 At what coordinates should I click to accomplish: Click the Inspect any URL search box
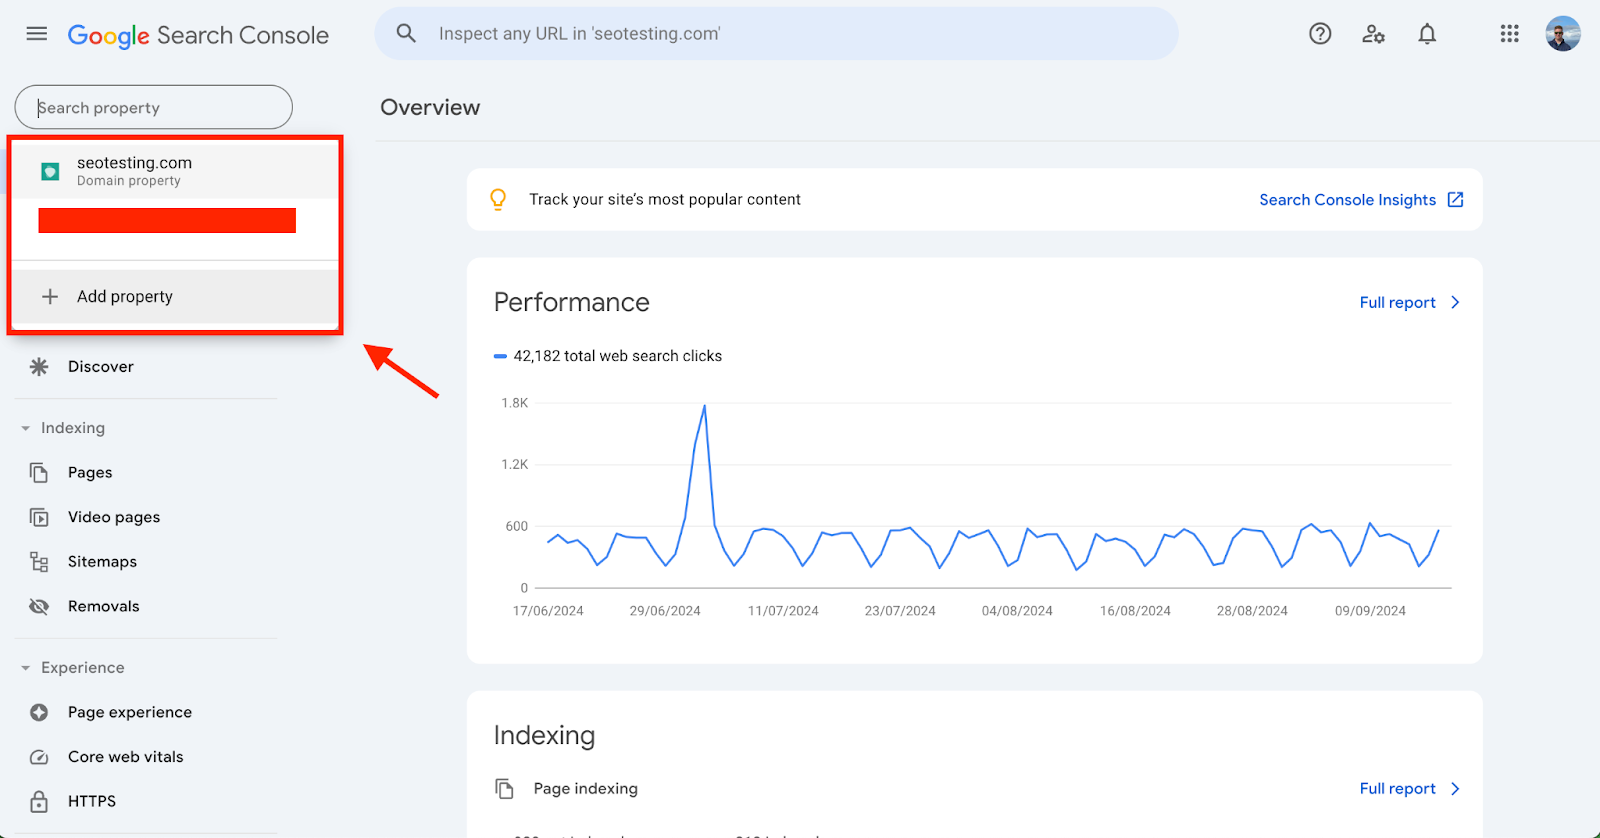coord(776,34)
